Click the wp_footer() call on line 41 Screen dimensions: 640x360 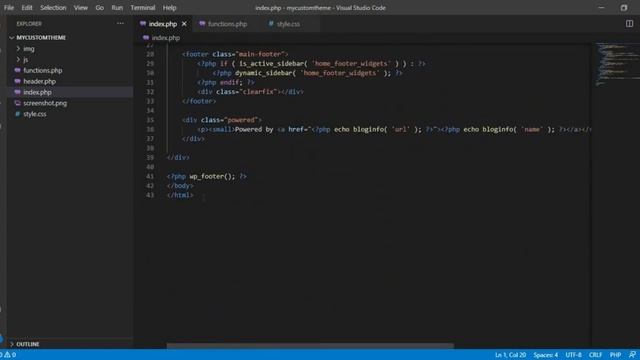click(212, 176)
